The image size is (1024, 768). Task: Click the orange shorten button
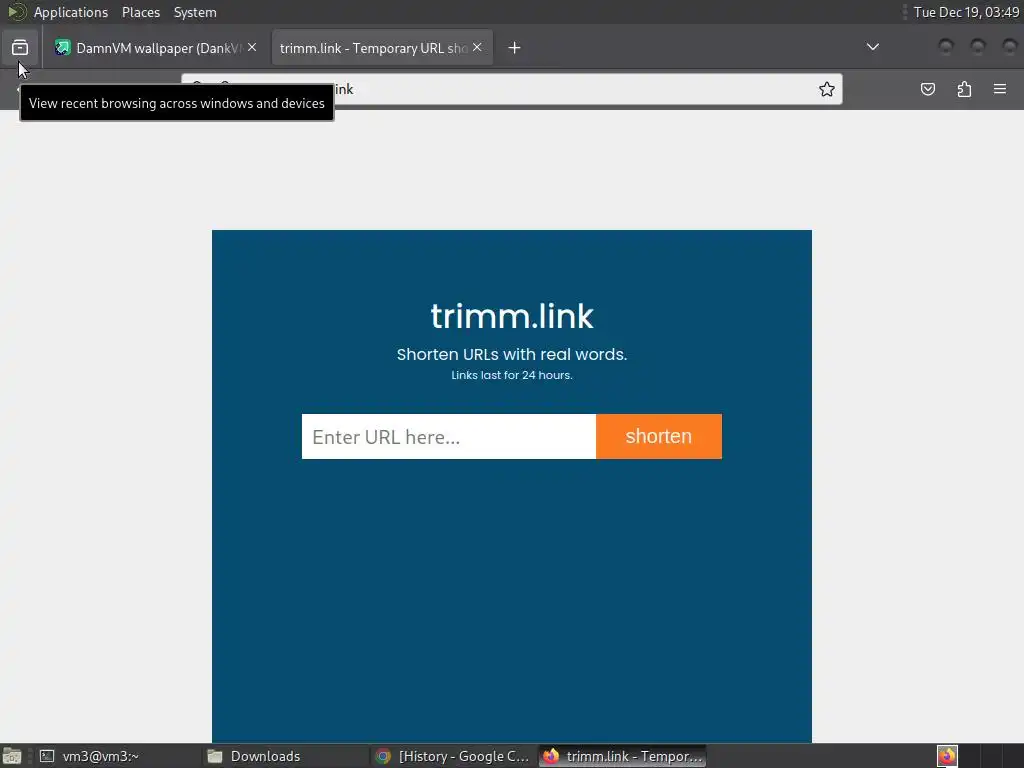[x=659, y=436]
